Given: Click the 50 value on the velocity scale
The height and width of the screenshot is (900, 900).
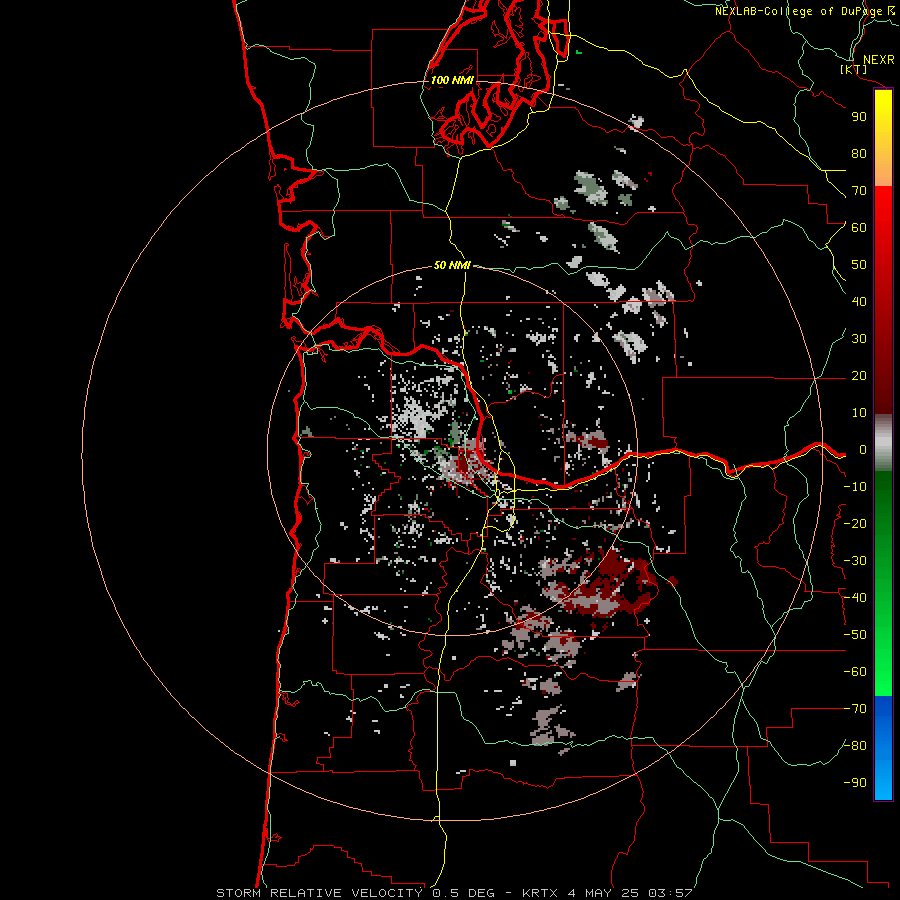Looking at the screenshot, I should [859, 265].
